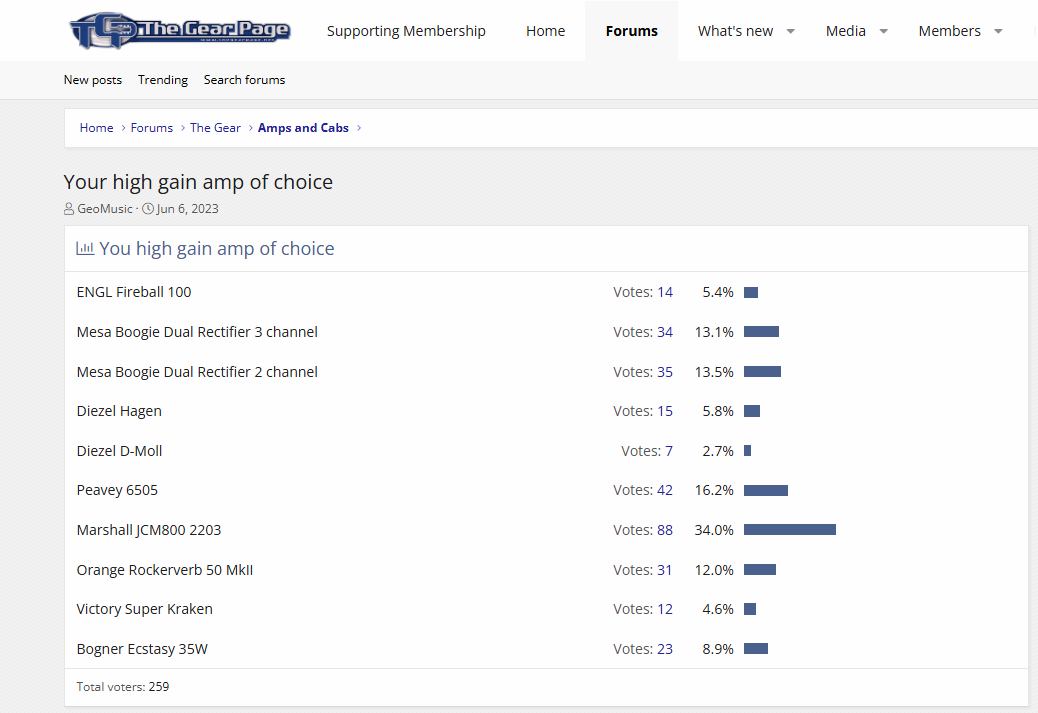Open Trending threads

click(x=163, y=79)
